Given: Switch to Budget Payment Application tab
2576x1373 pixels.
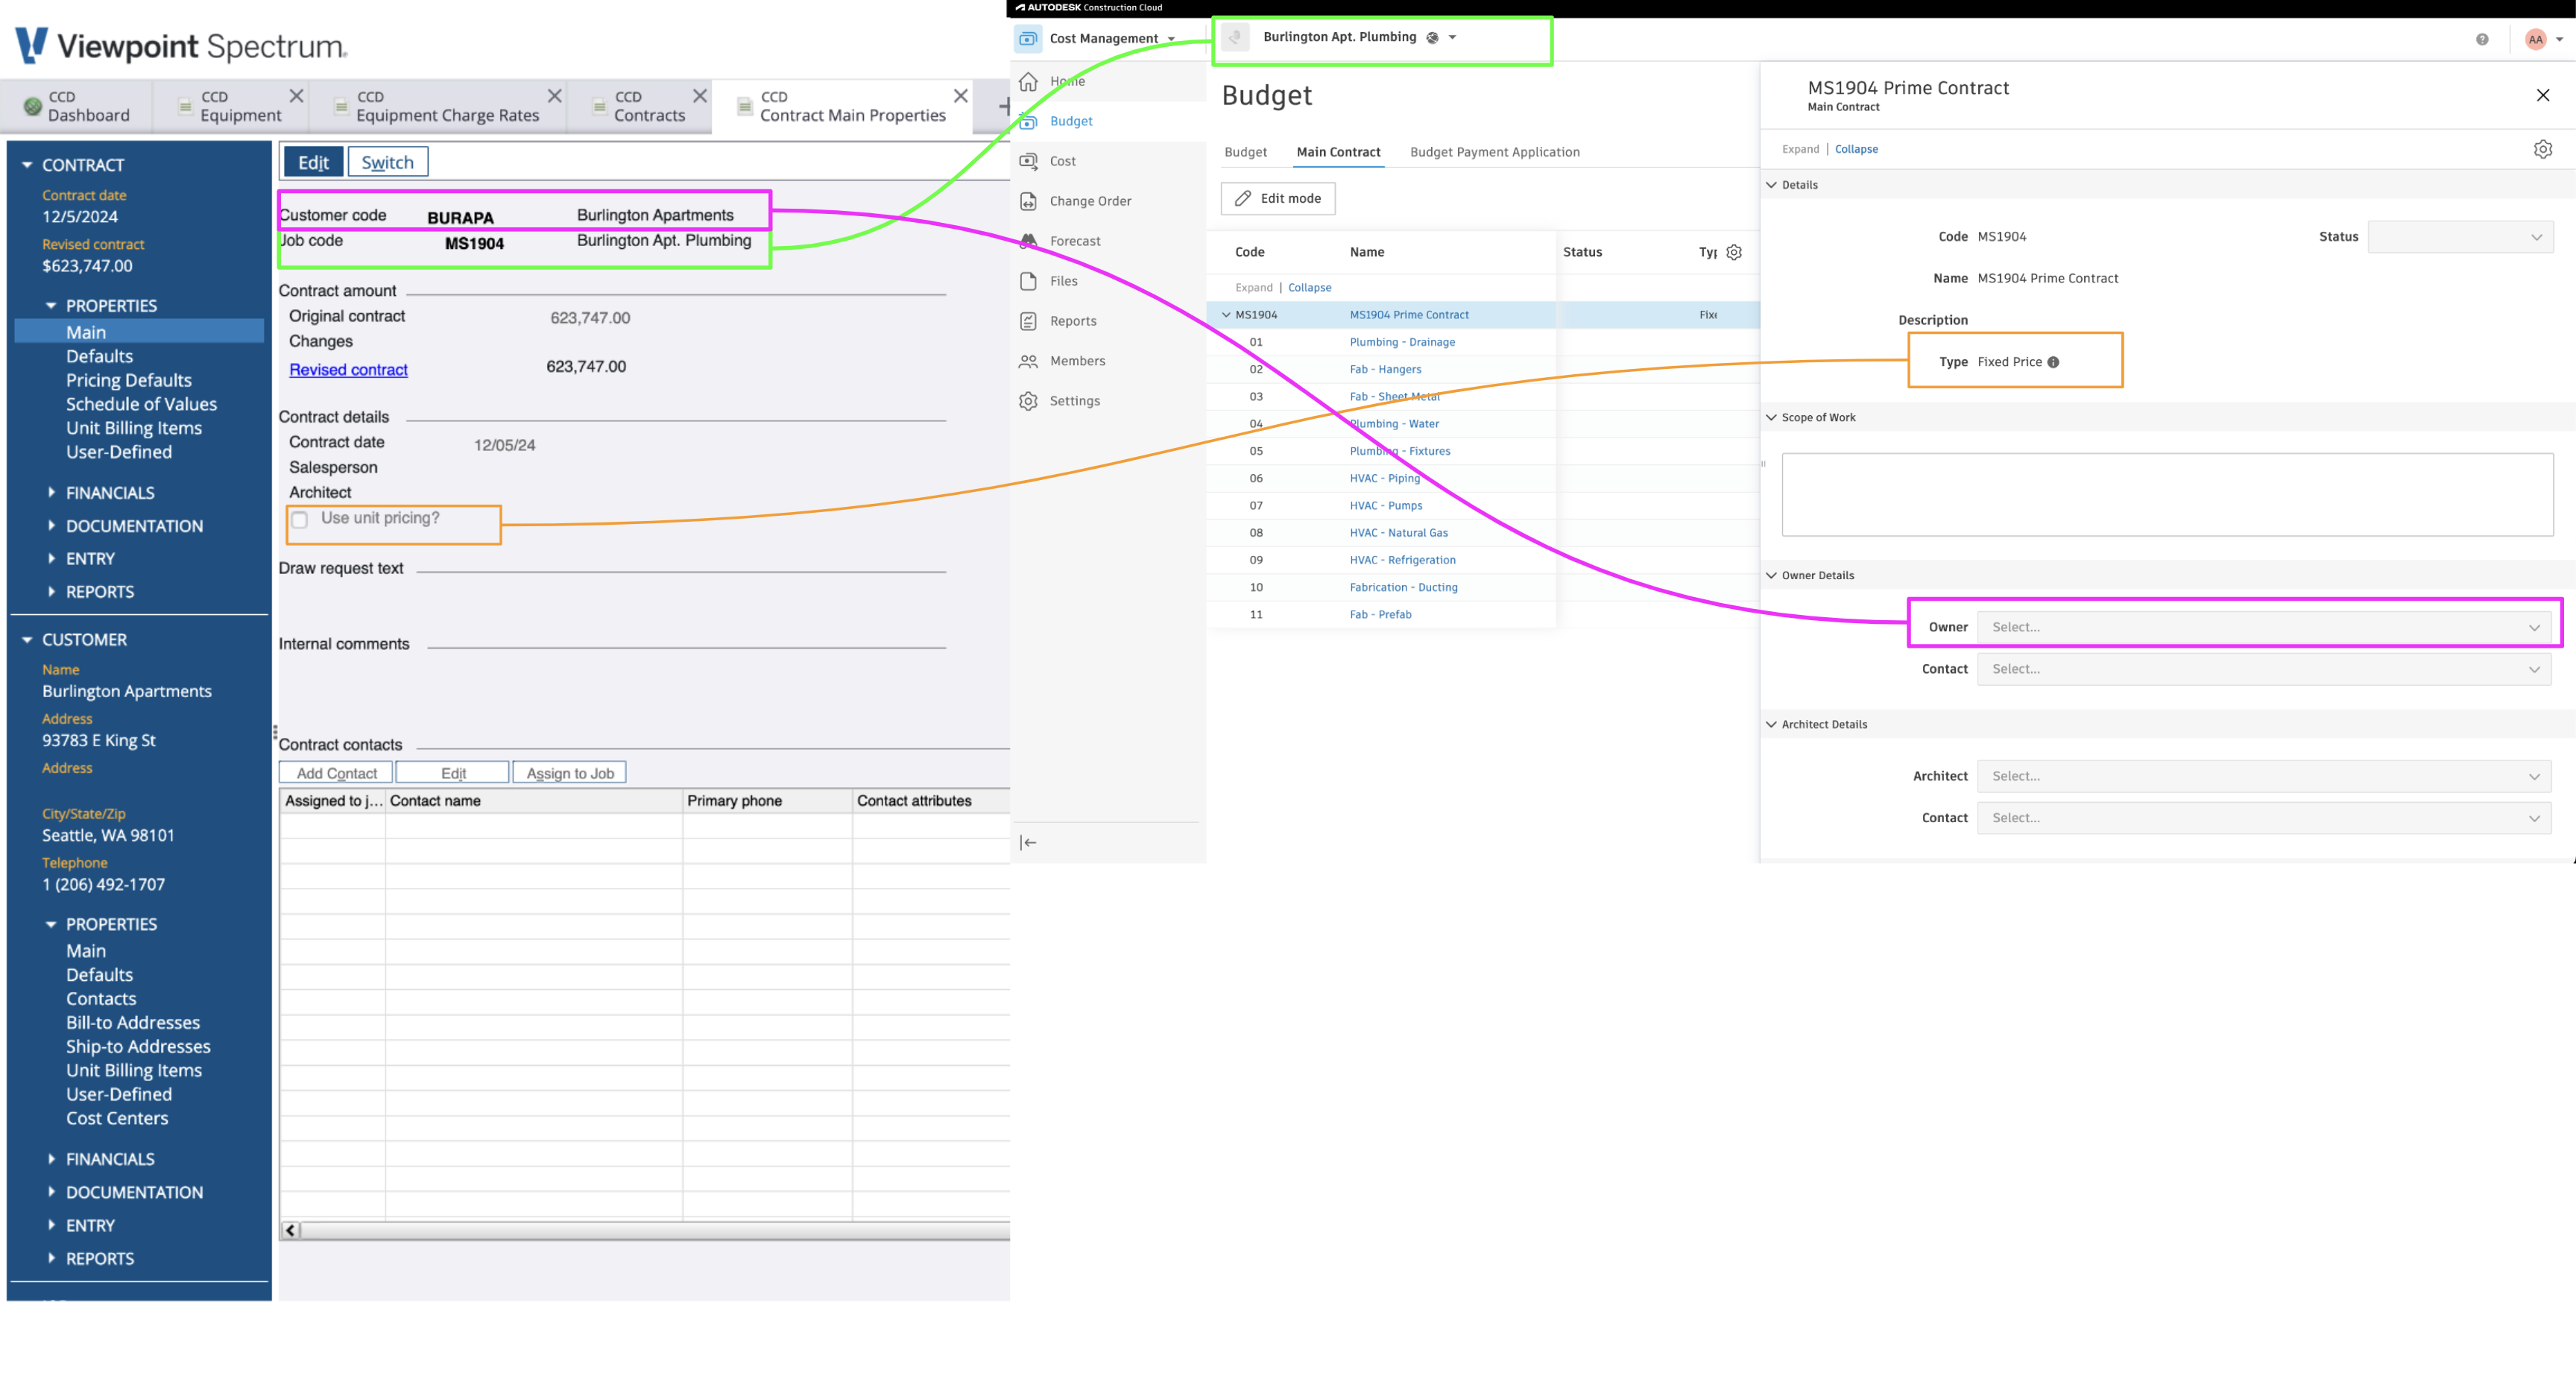Looking at the screenshot, I should click(x=1494, y=152).
